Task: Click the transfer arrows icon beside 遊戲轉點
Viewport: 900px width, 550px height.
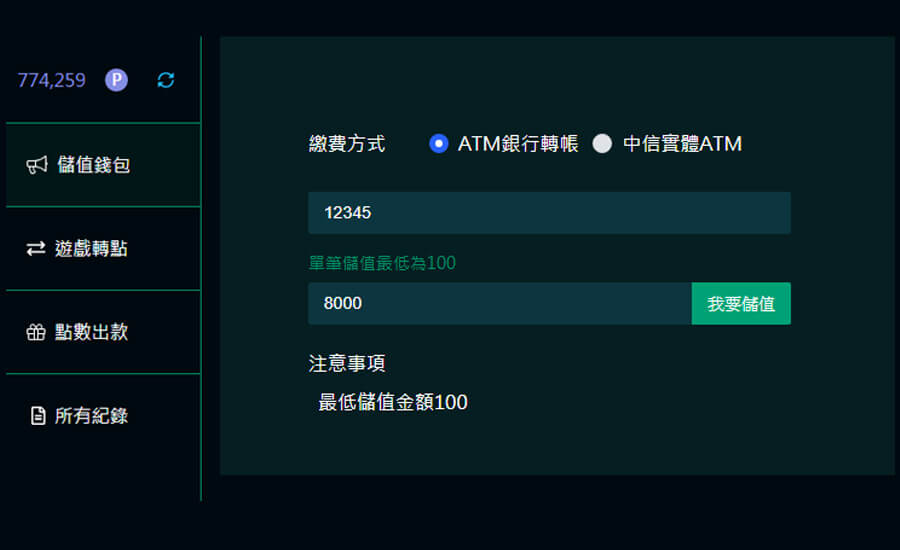Action: (36, 249)
